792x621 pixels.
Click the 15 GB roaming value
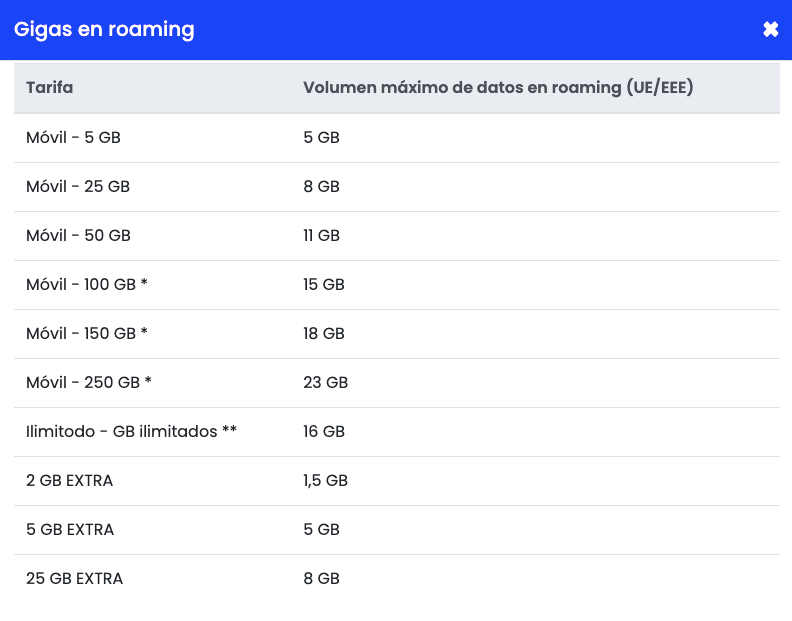[x=324, y=285]
